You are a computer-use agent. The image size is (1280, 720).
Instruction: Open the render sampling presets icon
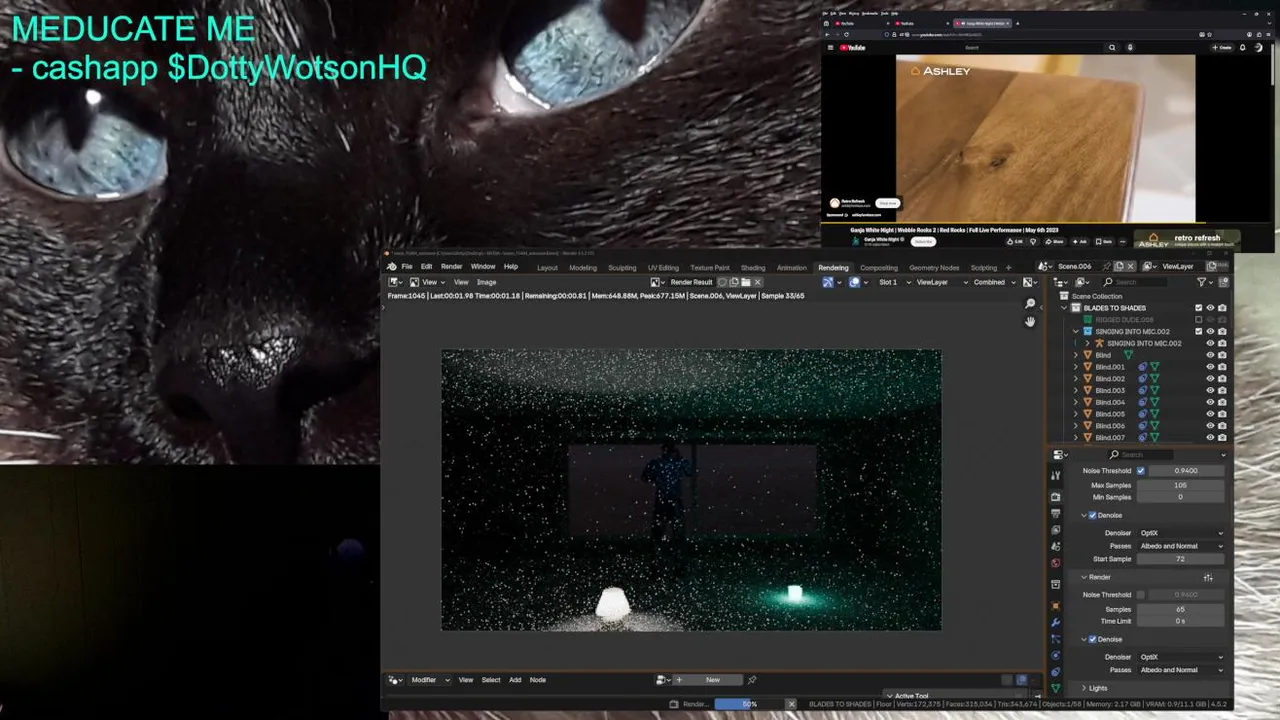1208,577
